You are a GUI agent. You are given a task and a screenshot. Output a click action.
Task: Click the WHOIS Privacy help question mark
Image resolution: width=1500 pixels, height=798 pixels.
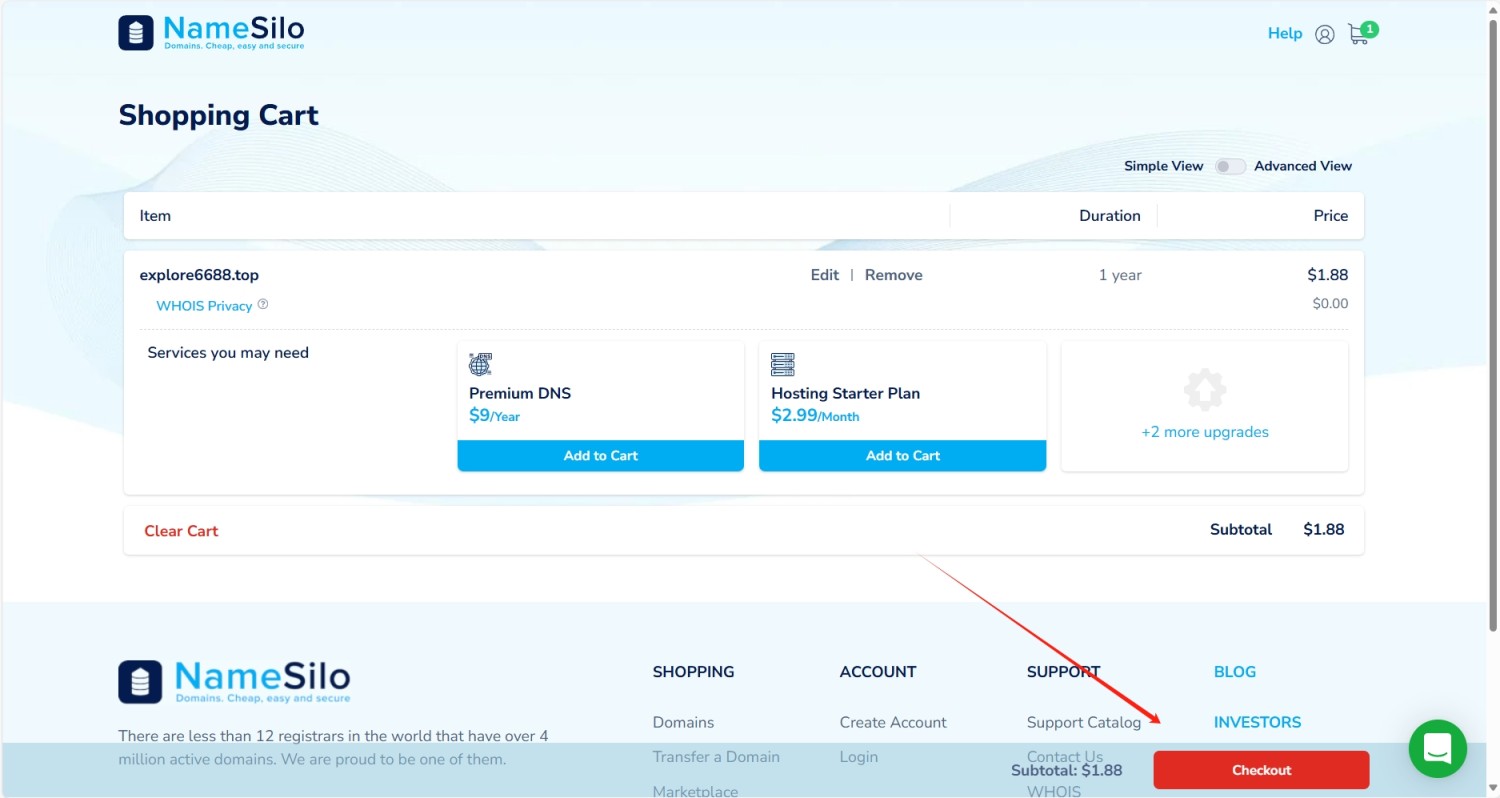(263, 304)
